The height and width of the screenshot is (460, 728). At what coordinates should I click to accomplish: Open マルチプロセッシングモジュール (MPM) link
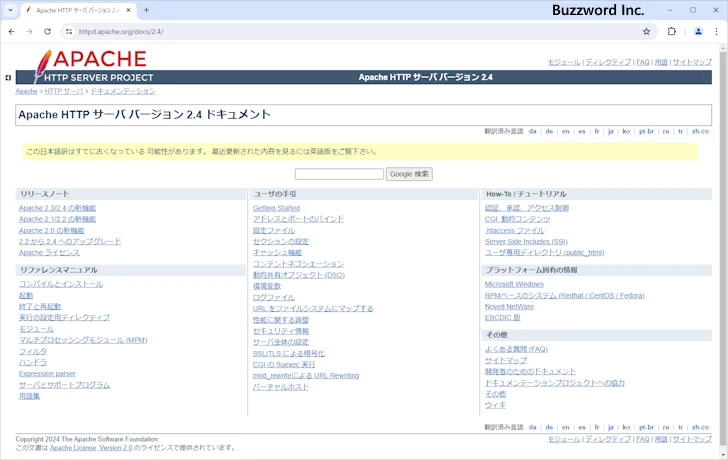(83, 340)
